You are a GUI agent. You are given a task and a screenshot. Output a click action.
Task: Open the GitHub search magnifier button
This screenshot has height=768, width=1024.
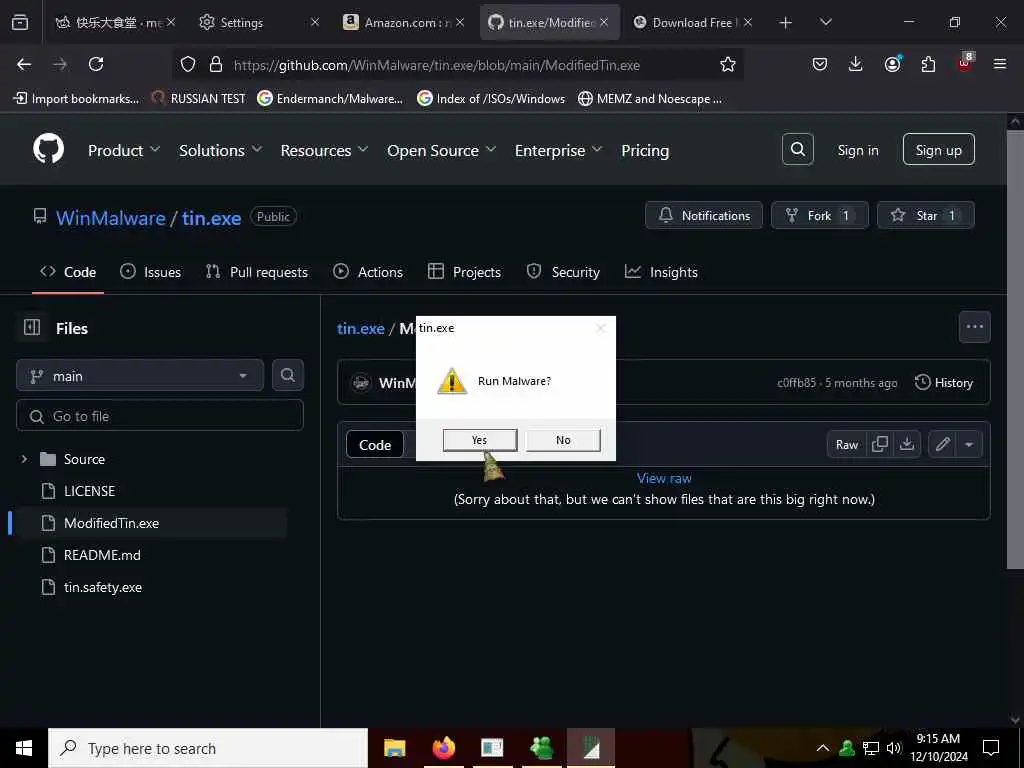click(x=797, y=150)
